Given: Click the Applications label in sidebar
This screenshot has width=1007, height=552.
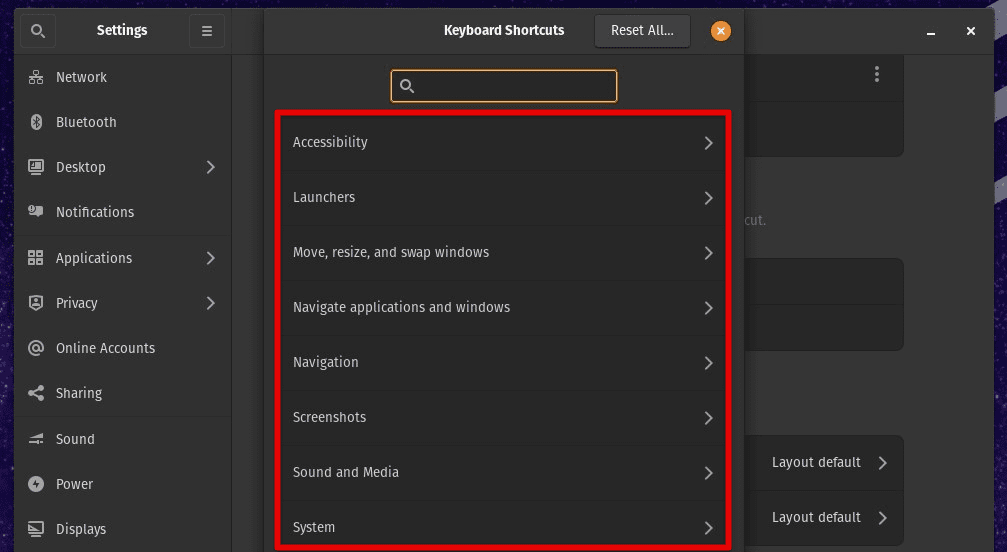Looking at the screenshot, I should point(94,258).
